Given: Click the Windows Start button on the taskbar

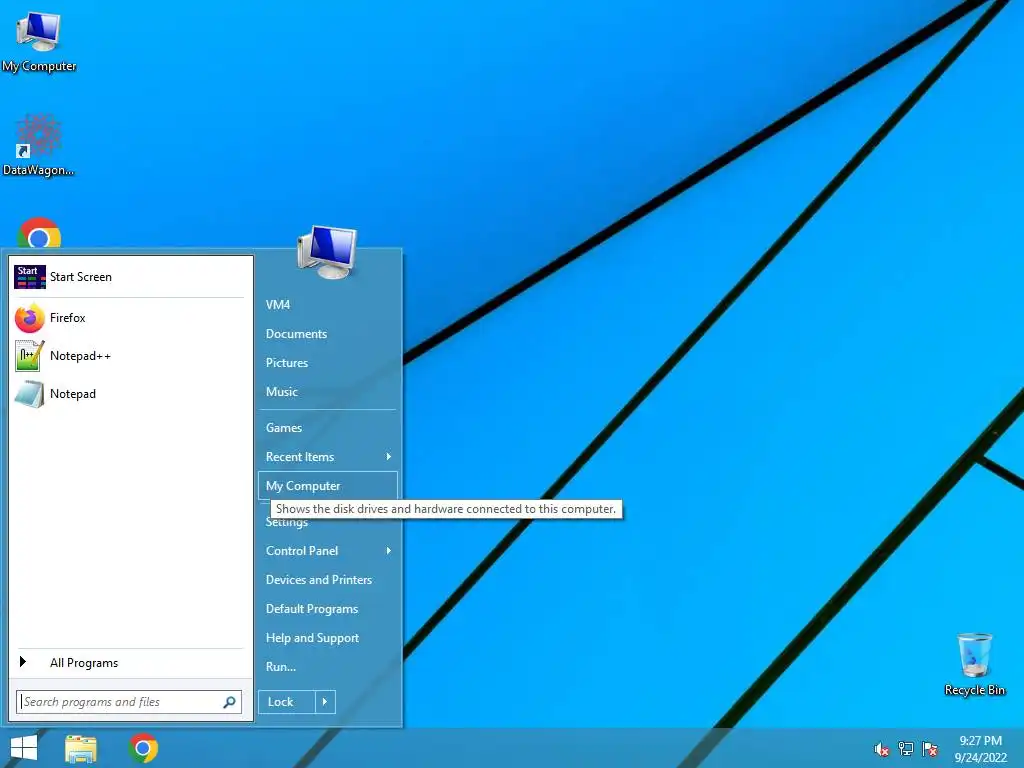Looking at the screenshot, I should 24,748.
